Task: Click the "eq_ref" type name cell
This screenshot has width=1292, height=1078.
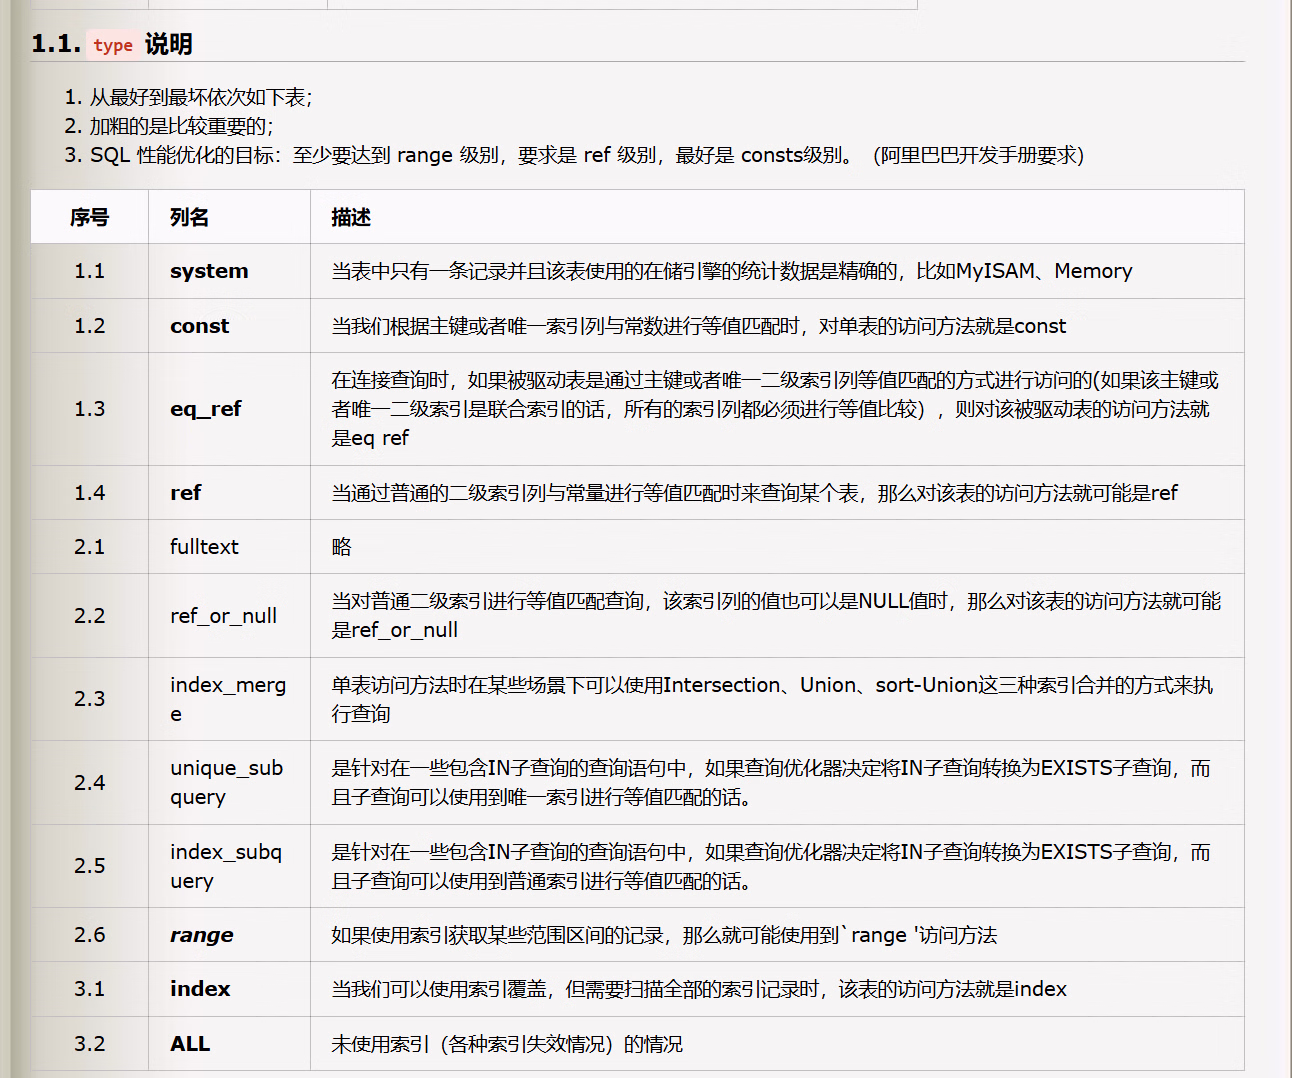Action: point(205,409)
